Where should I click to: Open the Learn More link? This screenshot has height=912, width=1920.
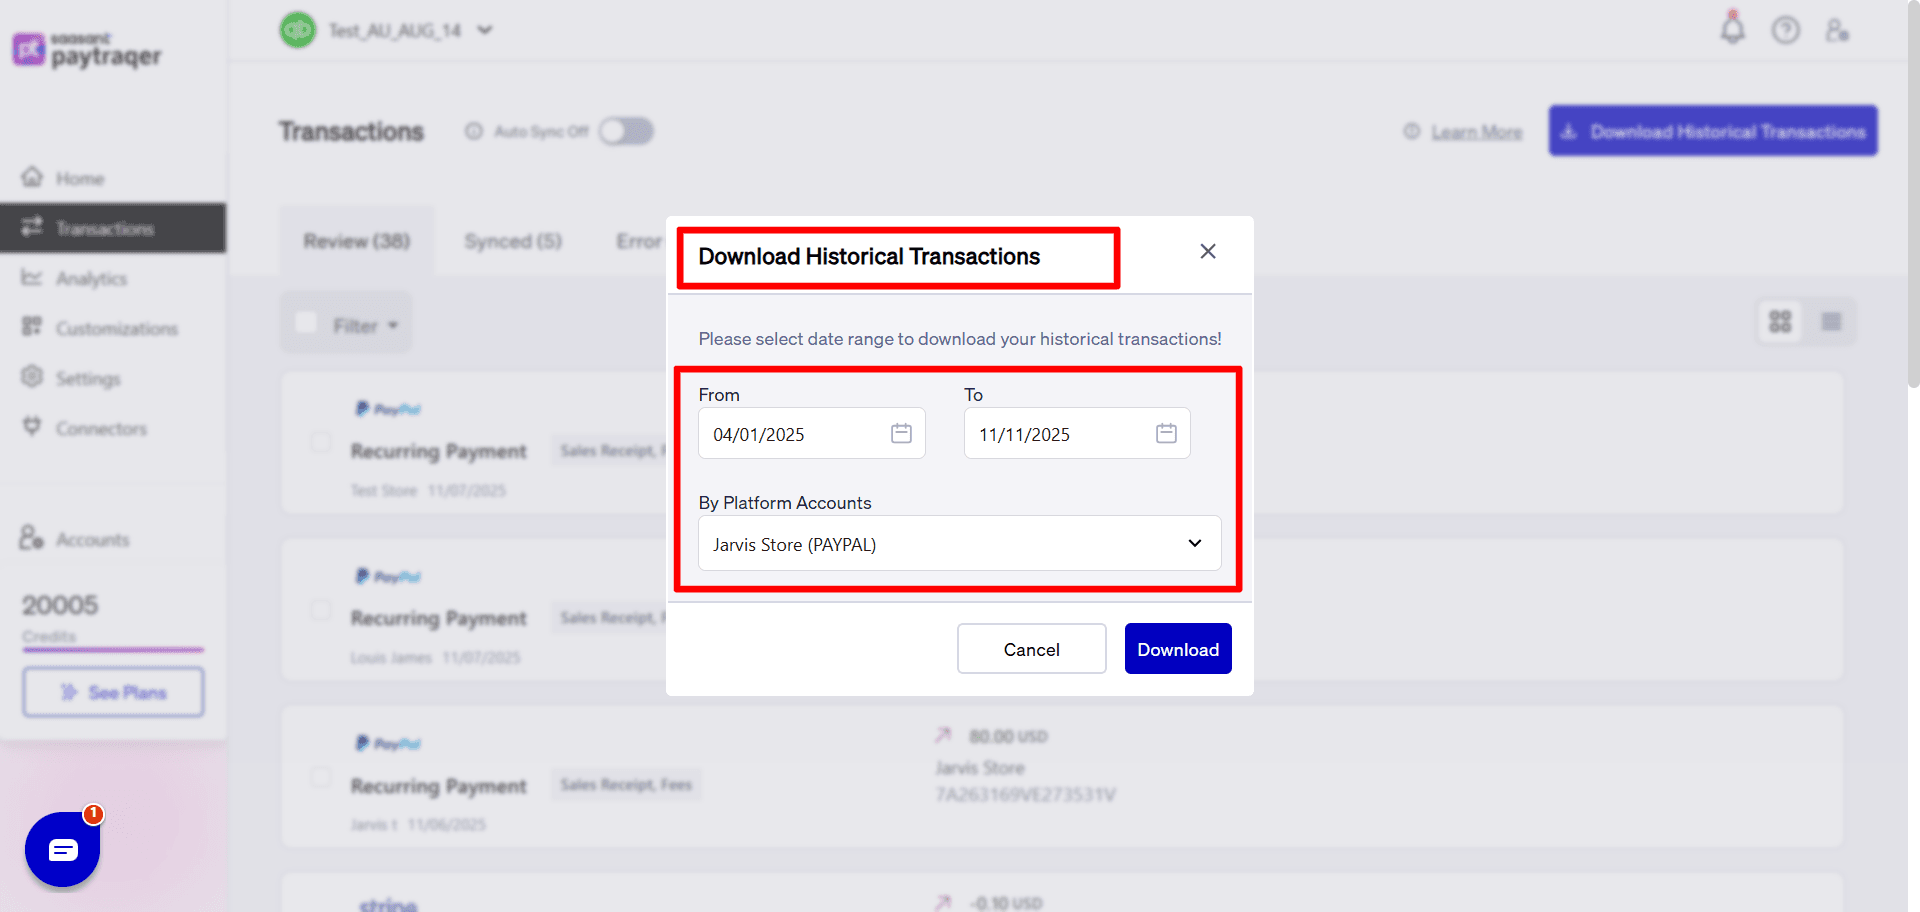click(x=1476, y=131)
